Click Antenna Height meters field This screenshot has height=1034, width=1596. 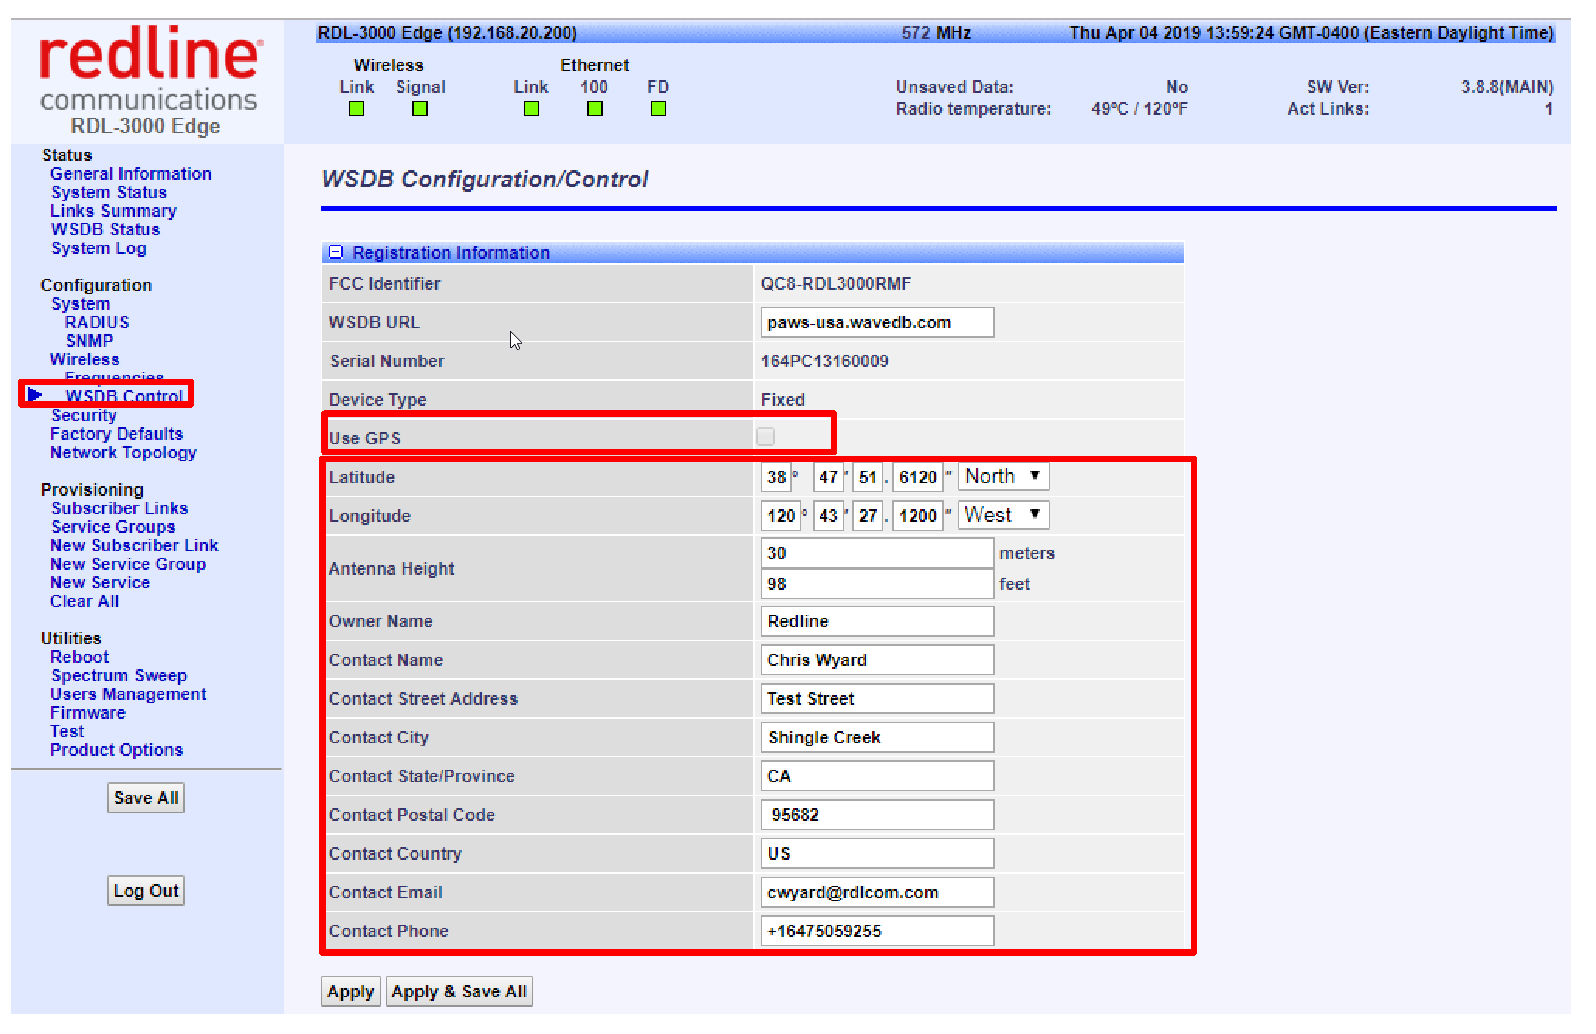point(877,553)
